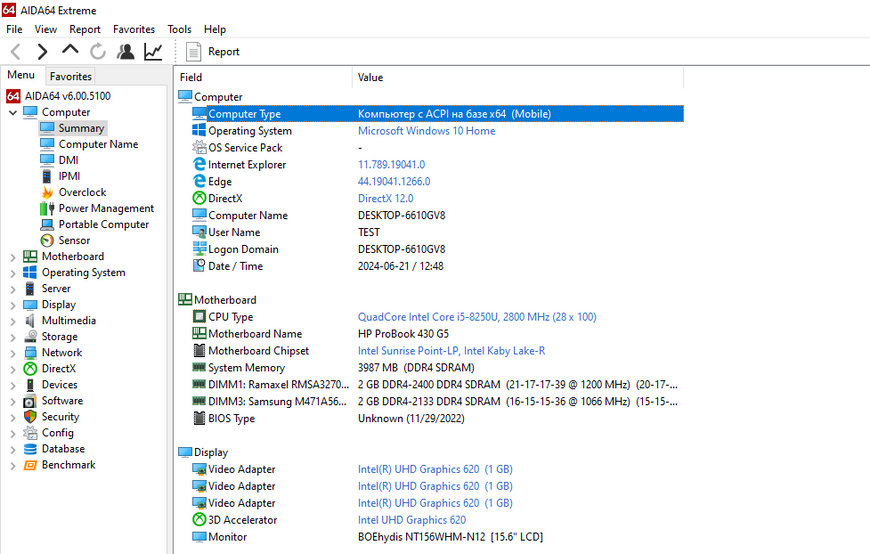Open Intel Sunrise Point-LP chipset link
This screenshot has width=870, height=554.
[451, 351]
